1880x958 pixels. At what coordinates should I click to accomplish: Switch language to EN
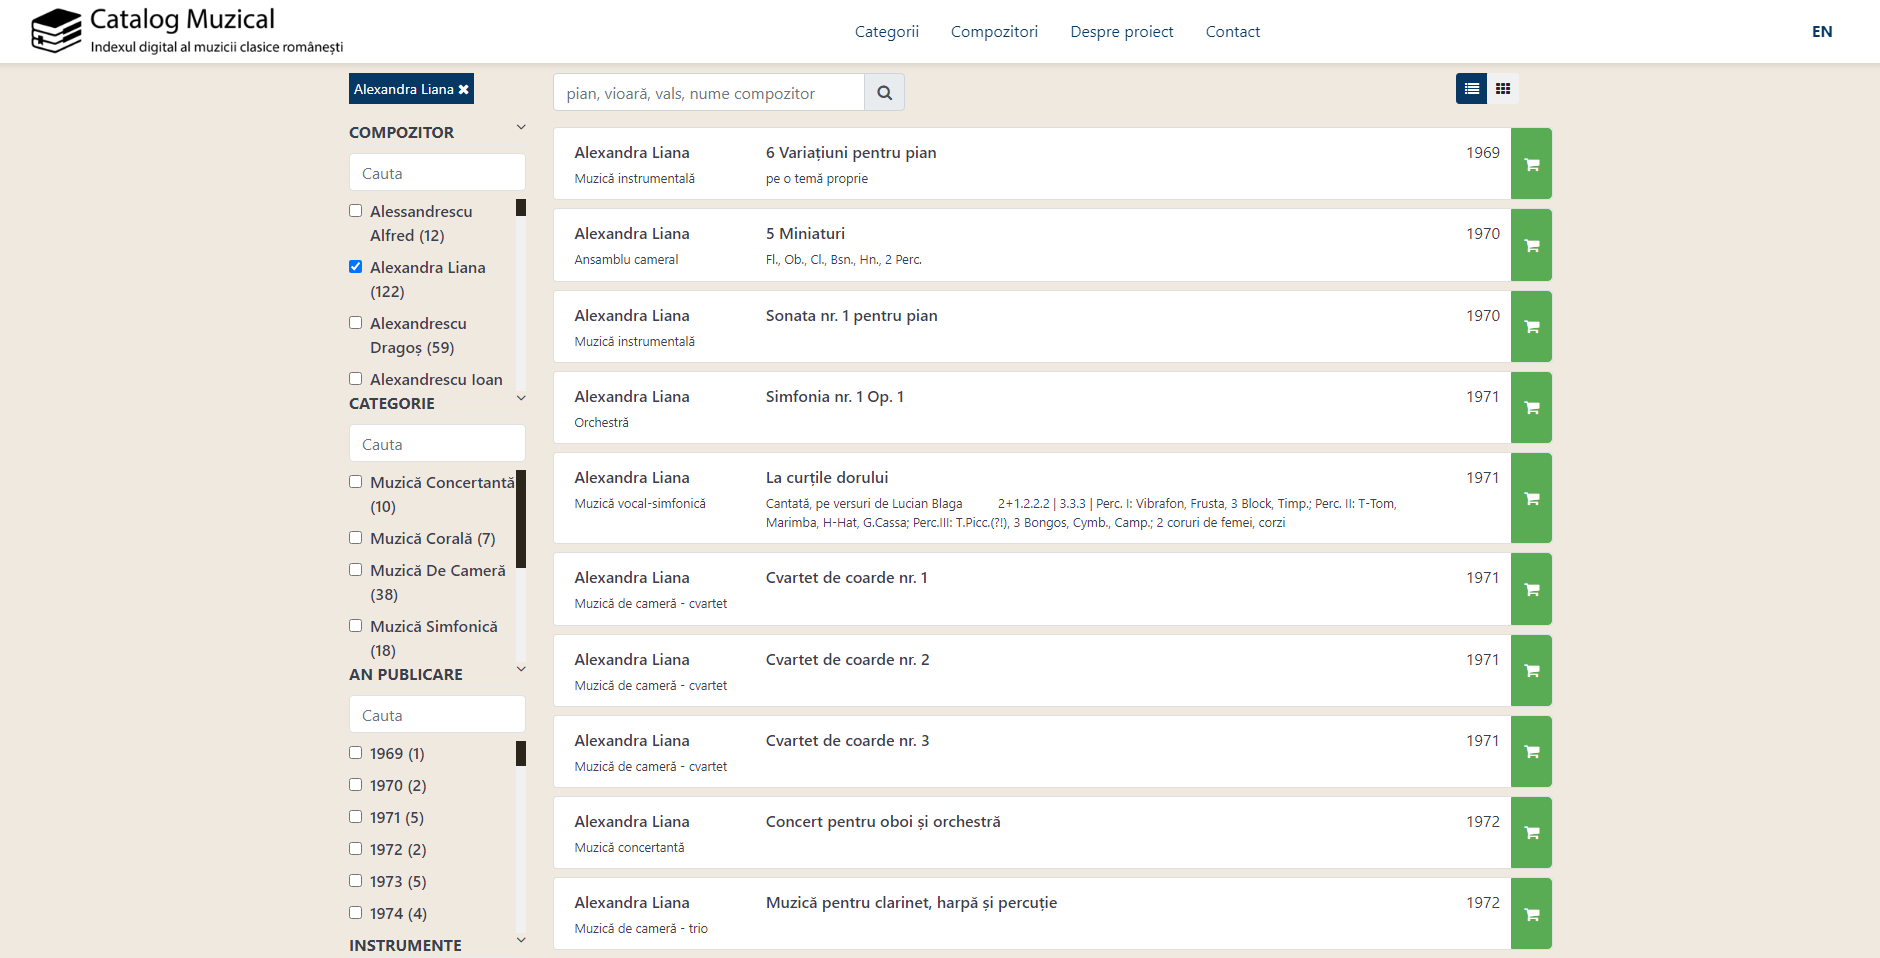[1821, 32]
